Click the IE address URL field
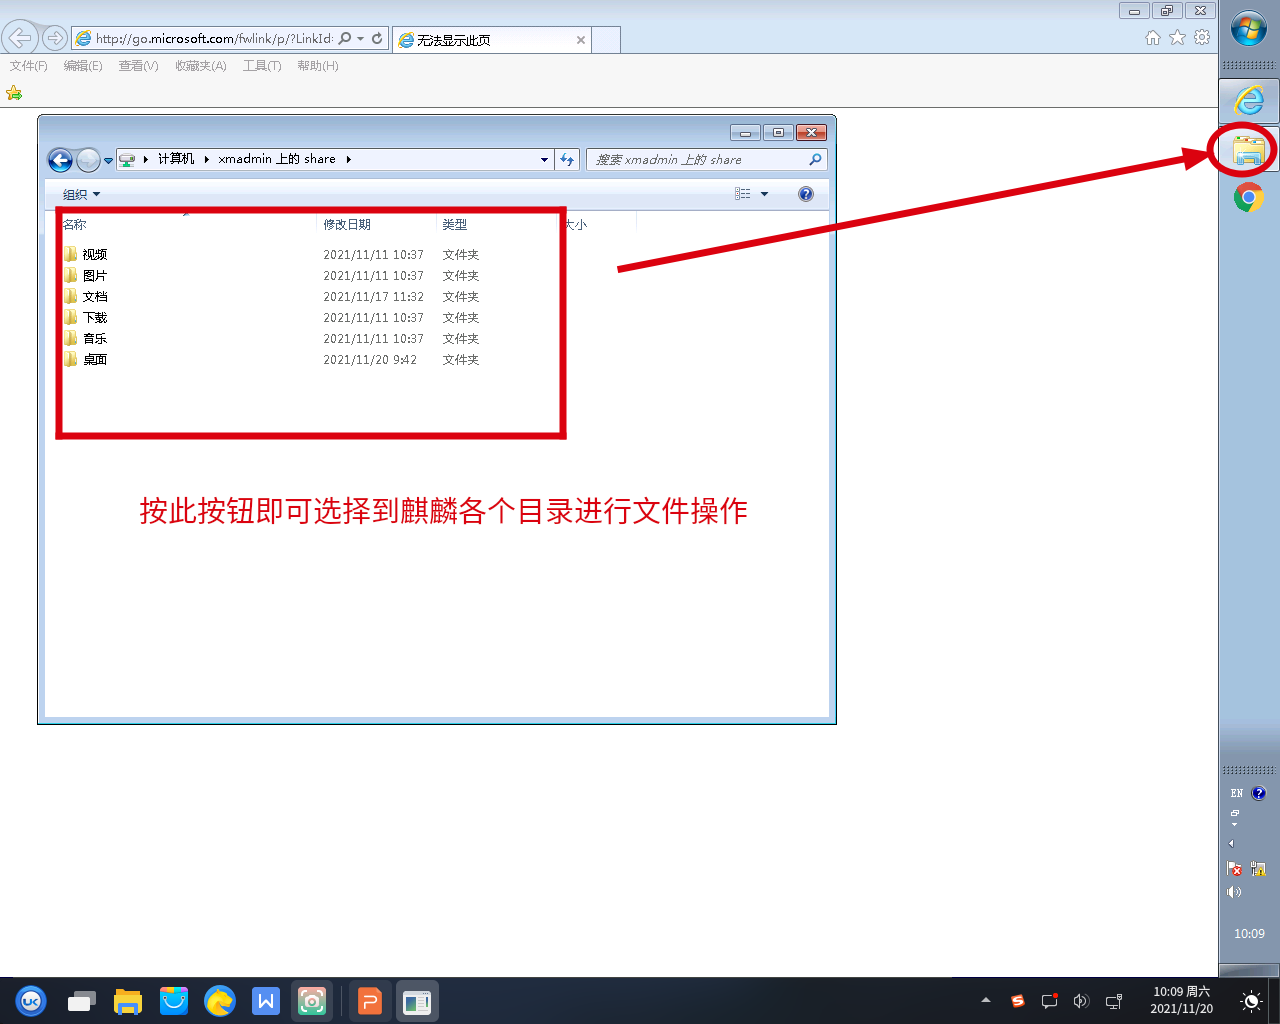1280x1024 pixels. click(214, 39)
